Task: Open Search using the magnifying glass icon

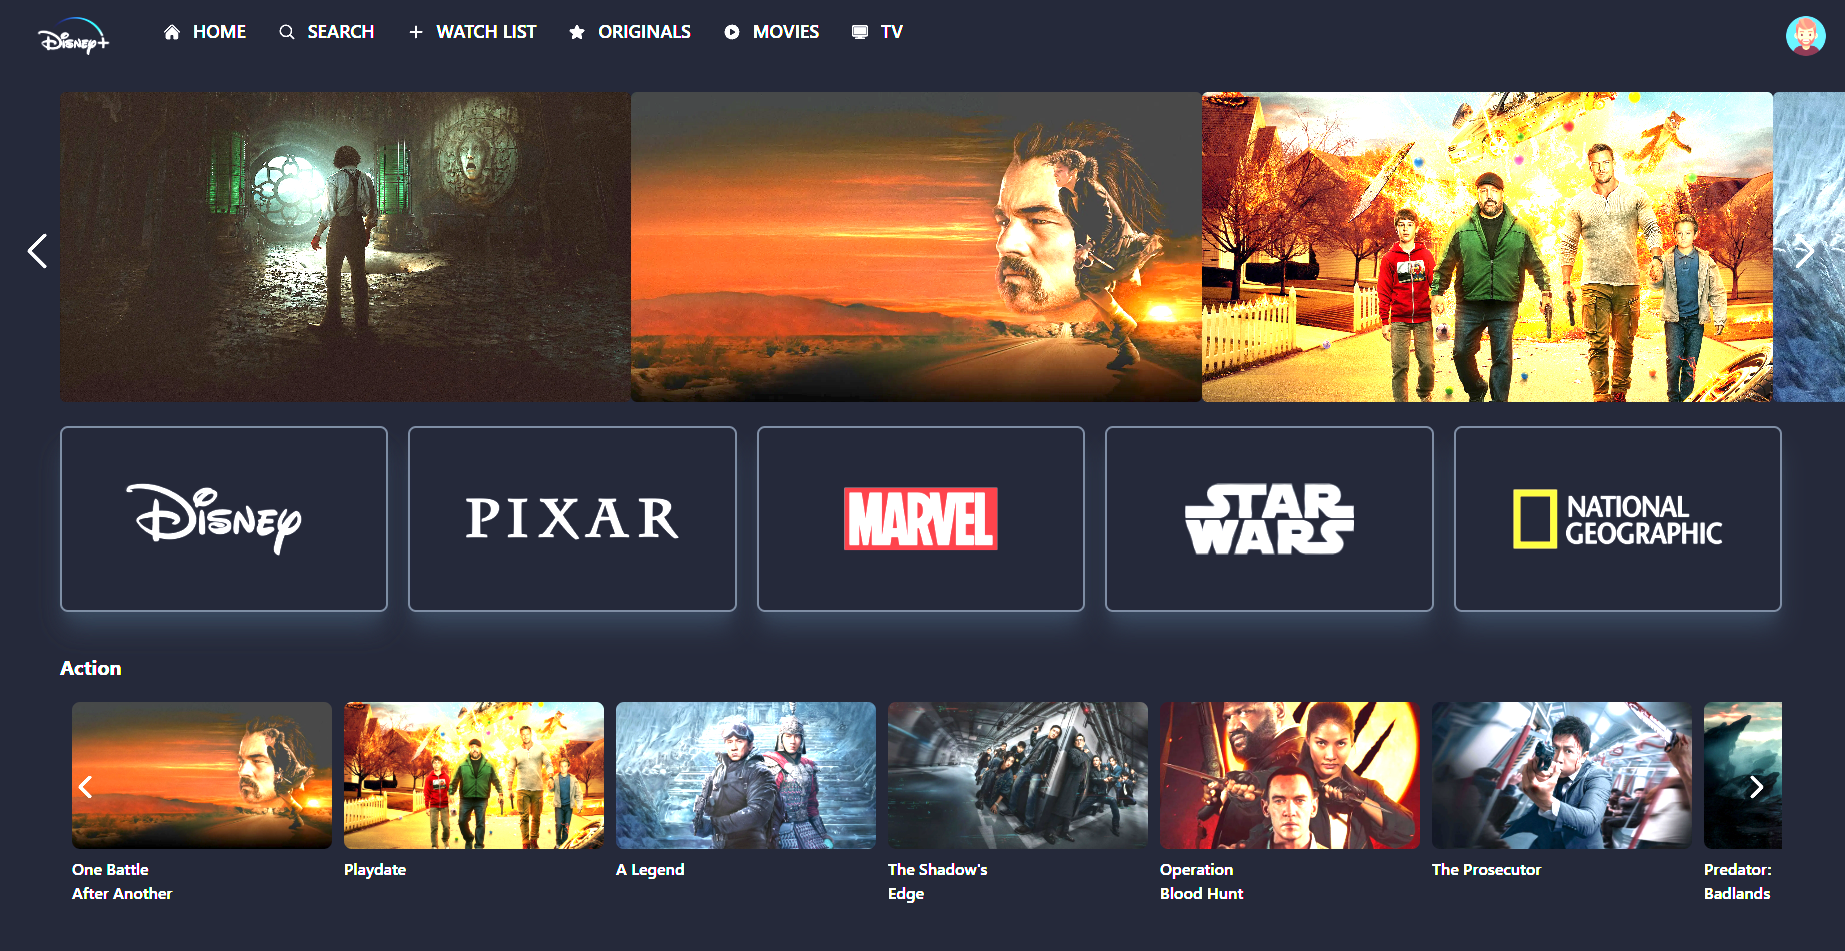Action: point(286,31)
